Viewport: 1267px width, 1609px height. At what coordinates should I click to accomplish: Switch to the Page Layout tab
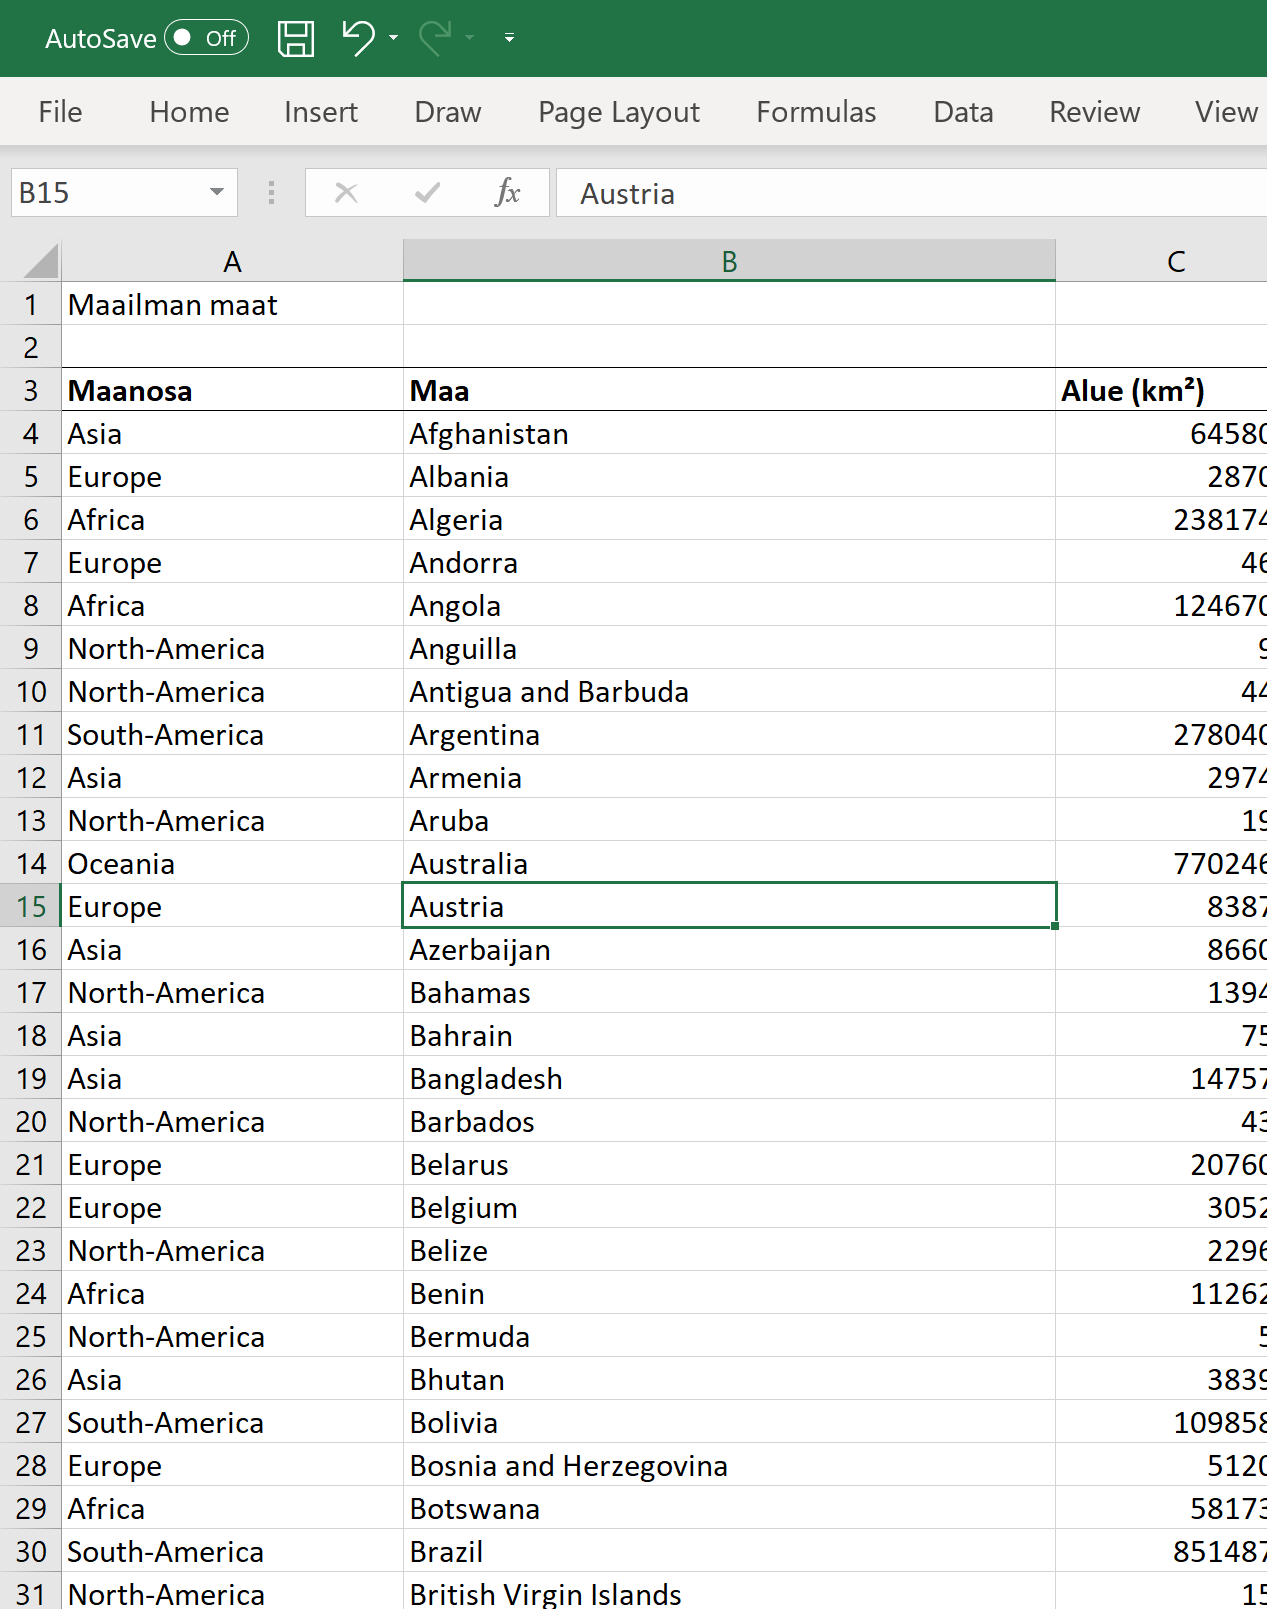(618, 112)
